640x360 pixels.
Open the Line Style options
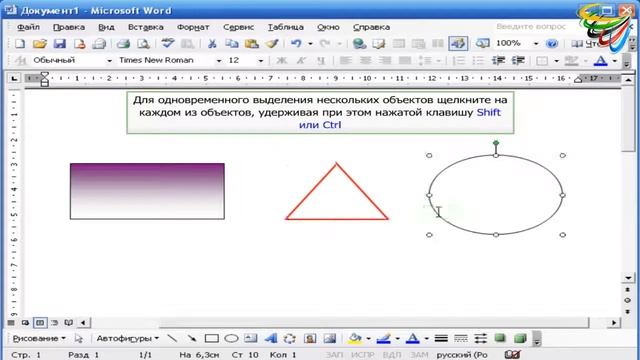[441, 338]
